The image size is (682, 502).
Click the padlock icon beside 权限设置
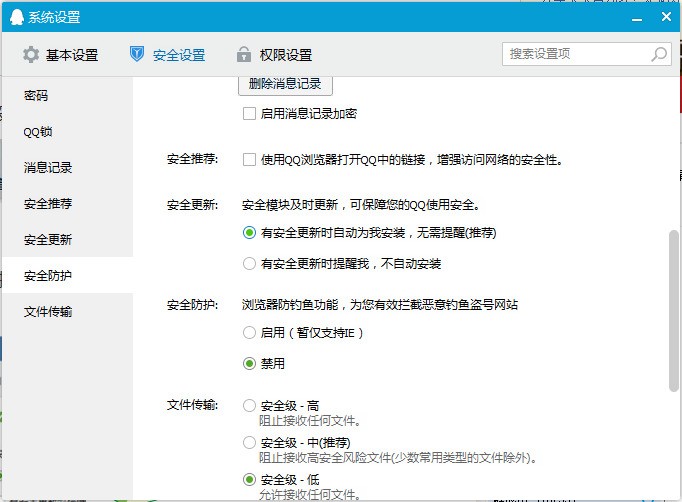click(x=244, y=54)
